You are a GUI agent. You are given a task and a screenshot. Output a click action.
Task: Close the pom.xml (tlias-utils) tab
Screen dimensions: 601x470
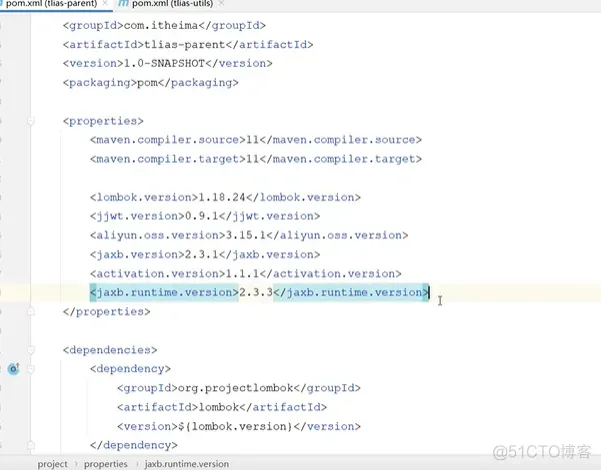click(x=221, y=4)
